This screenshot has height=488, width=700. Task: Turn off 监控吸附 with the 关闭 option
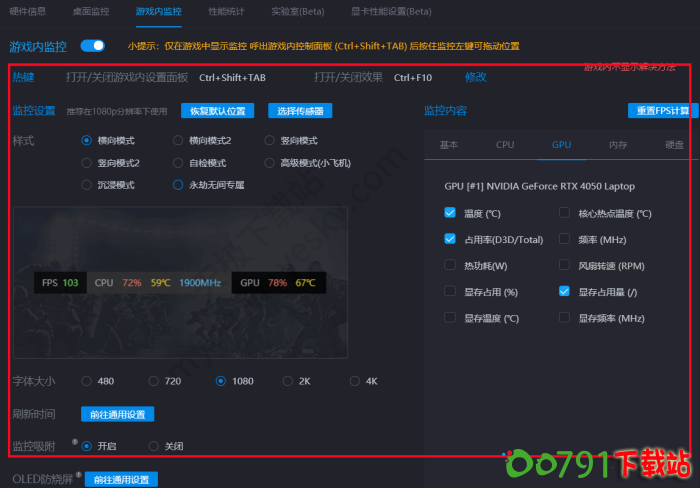[x=154, y=446]
